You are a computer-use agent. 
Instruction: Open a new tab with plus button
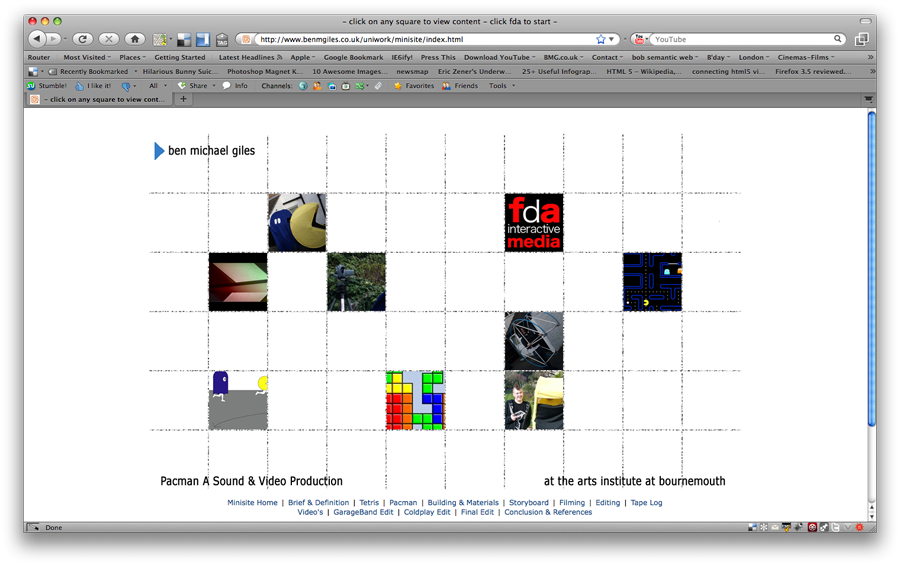click(184, 99)
